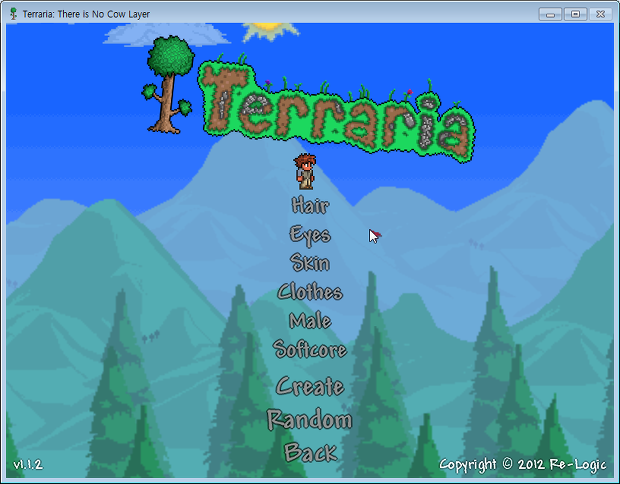Go Back to the previous menu
This screenshot has width=620, height=484.
point(310,452)
